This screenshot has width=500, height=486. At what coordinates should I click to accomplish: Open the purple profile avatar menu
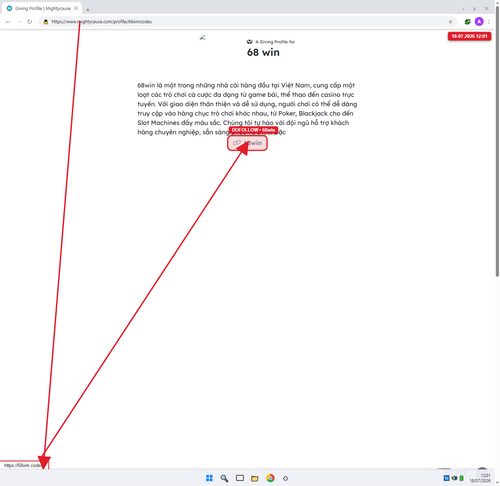479,22
